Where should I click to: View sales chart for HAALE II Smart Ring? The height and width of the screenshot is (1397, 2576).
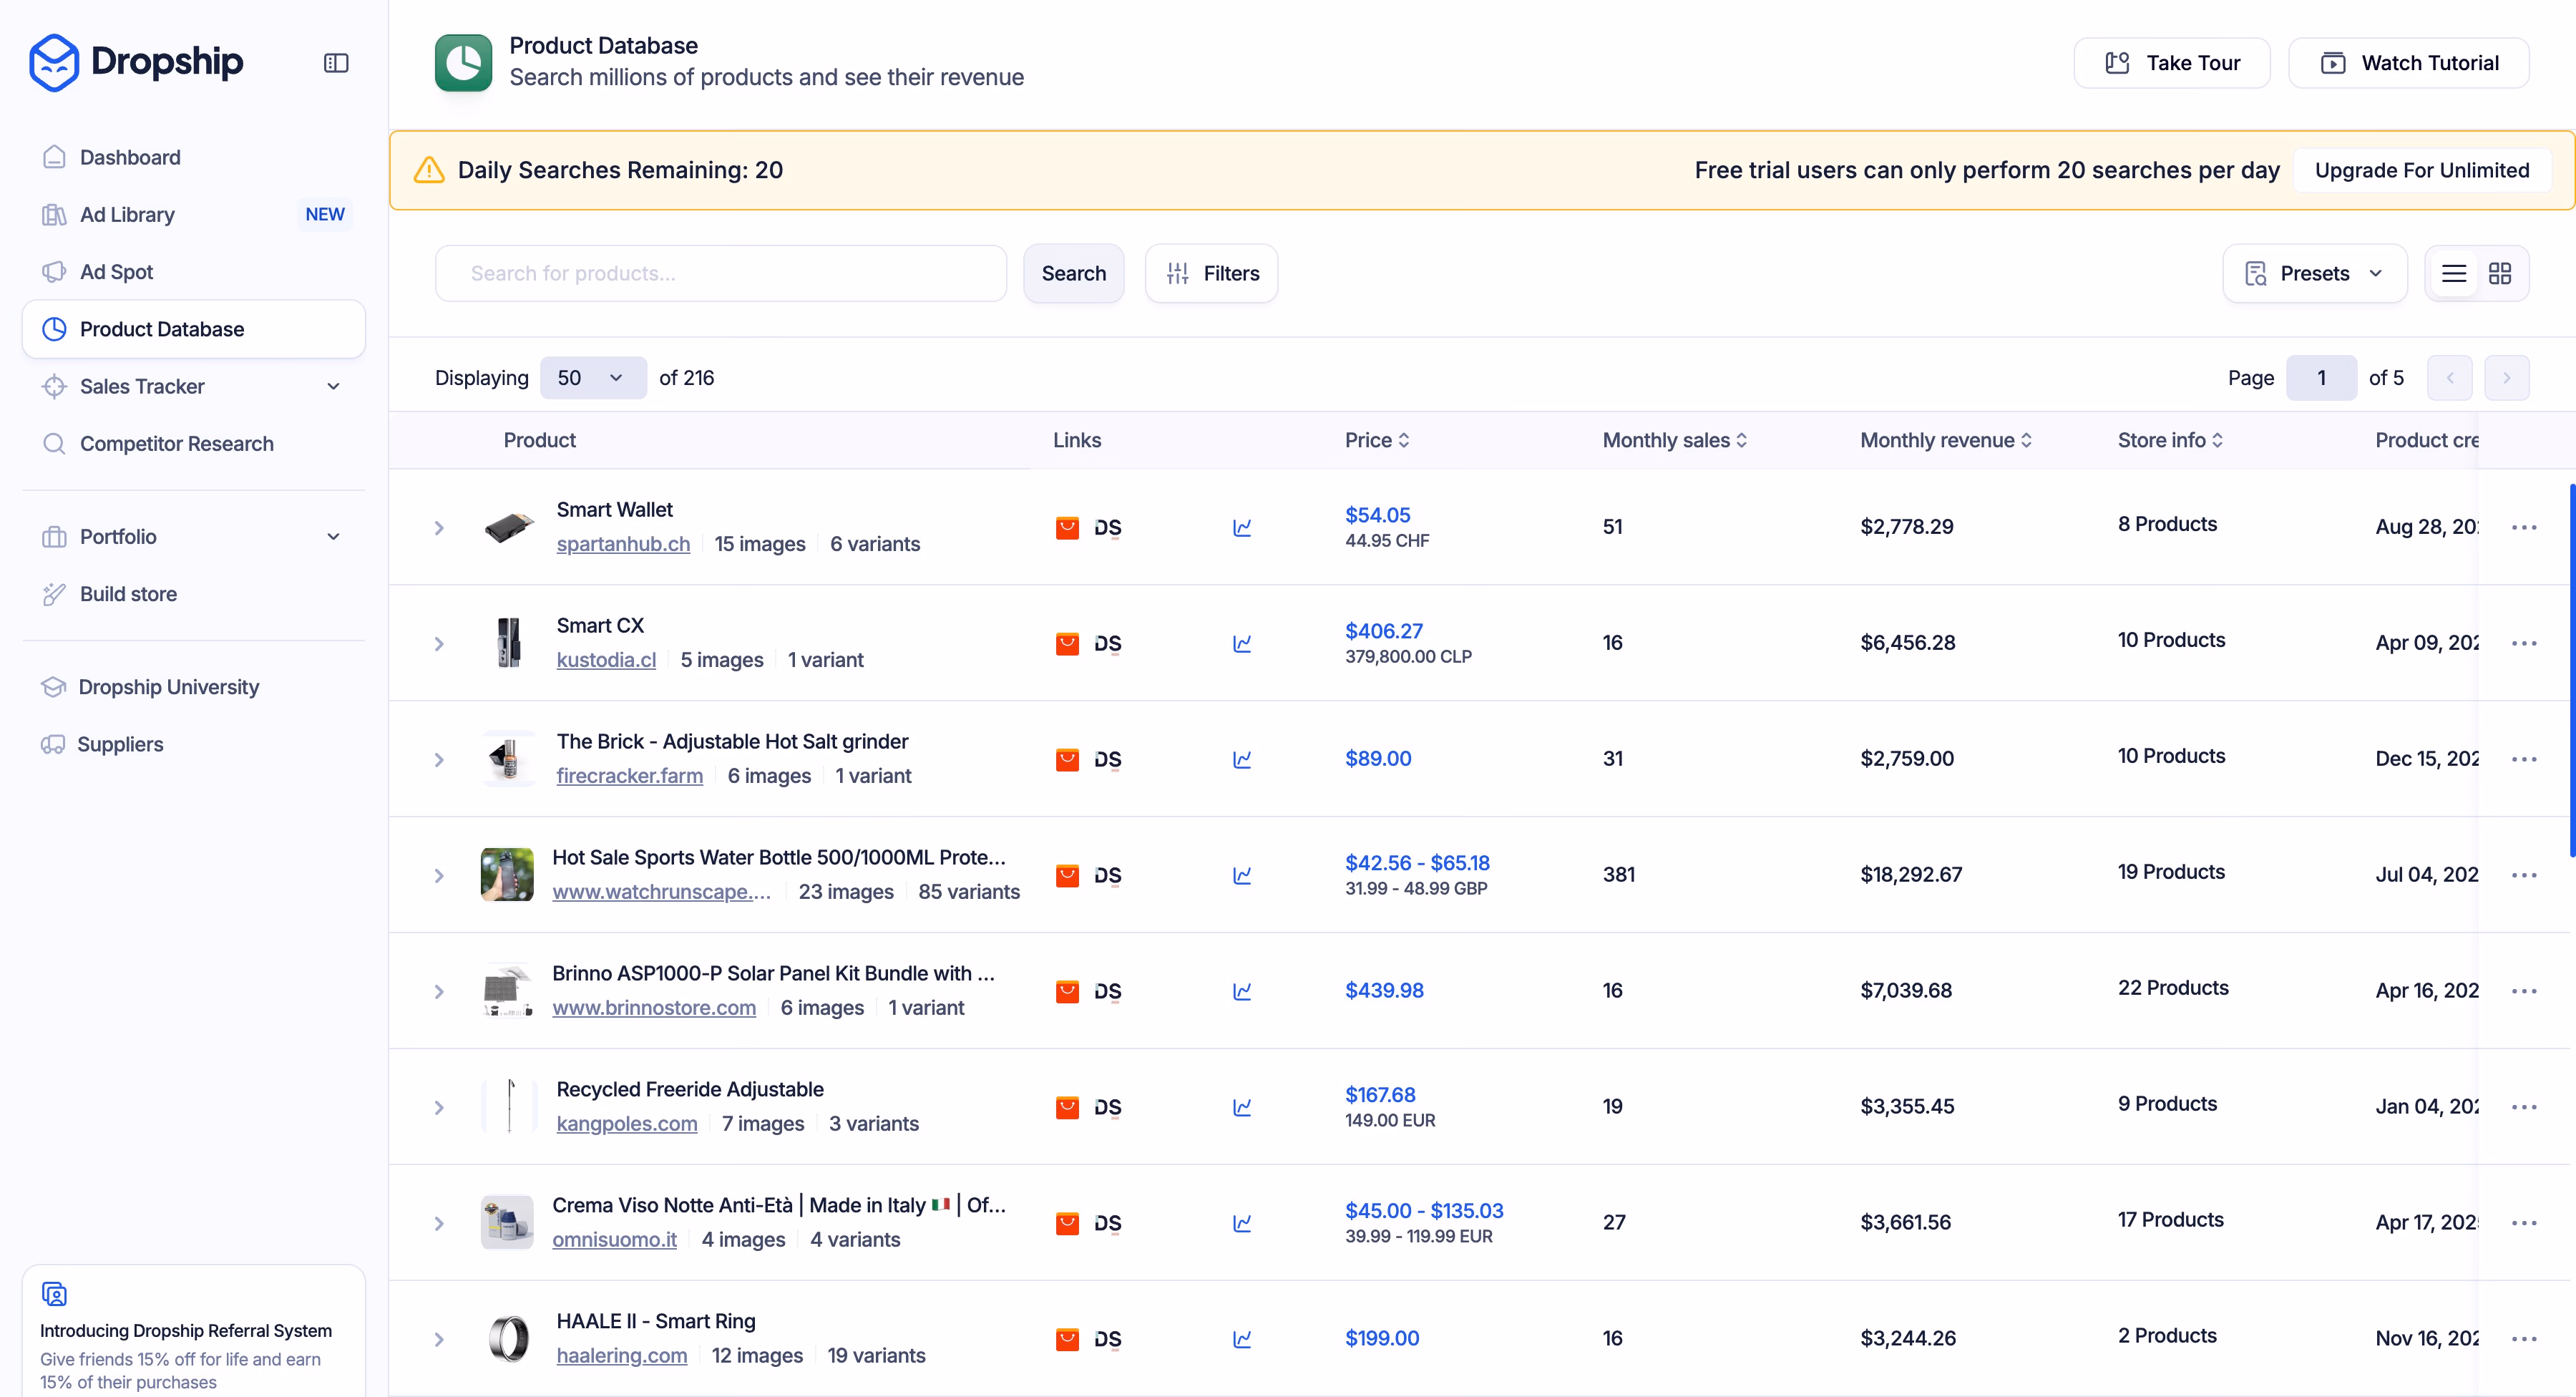pyautogui.click(x=1242, y=1339)
